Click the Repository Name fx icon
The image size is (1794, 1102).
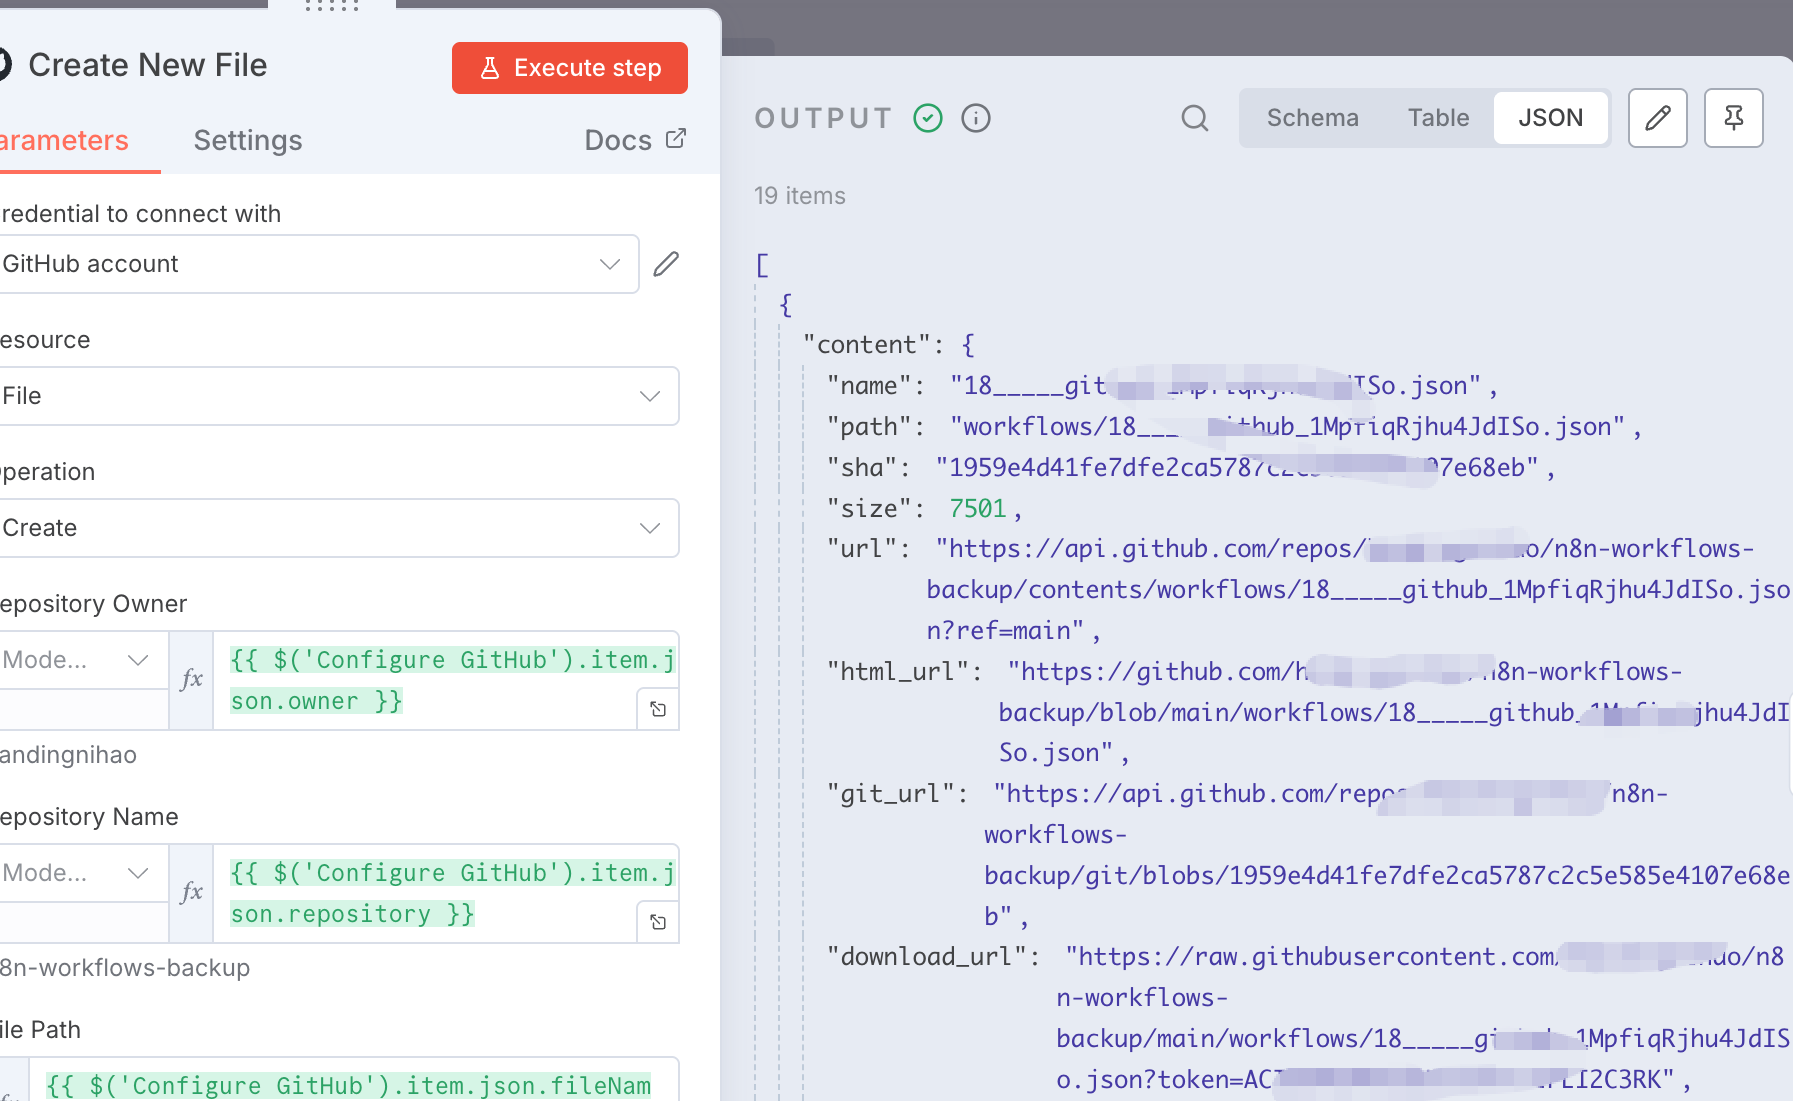coord(191,893)
